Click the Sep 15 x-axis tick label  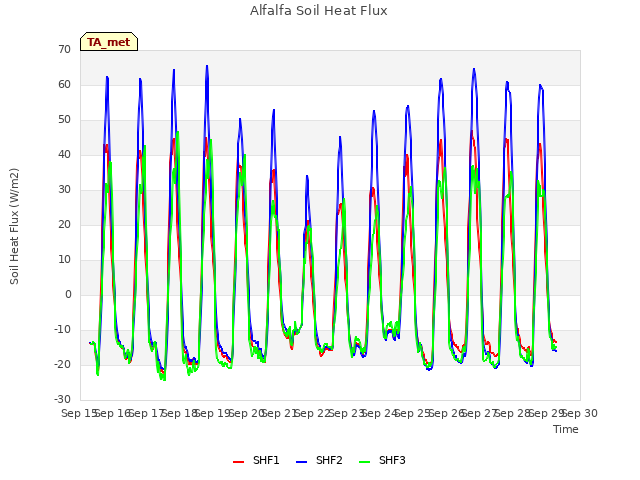[79, 413]
